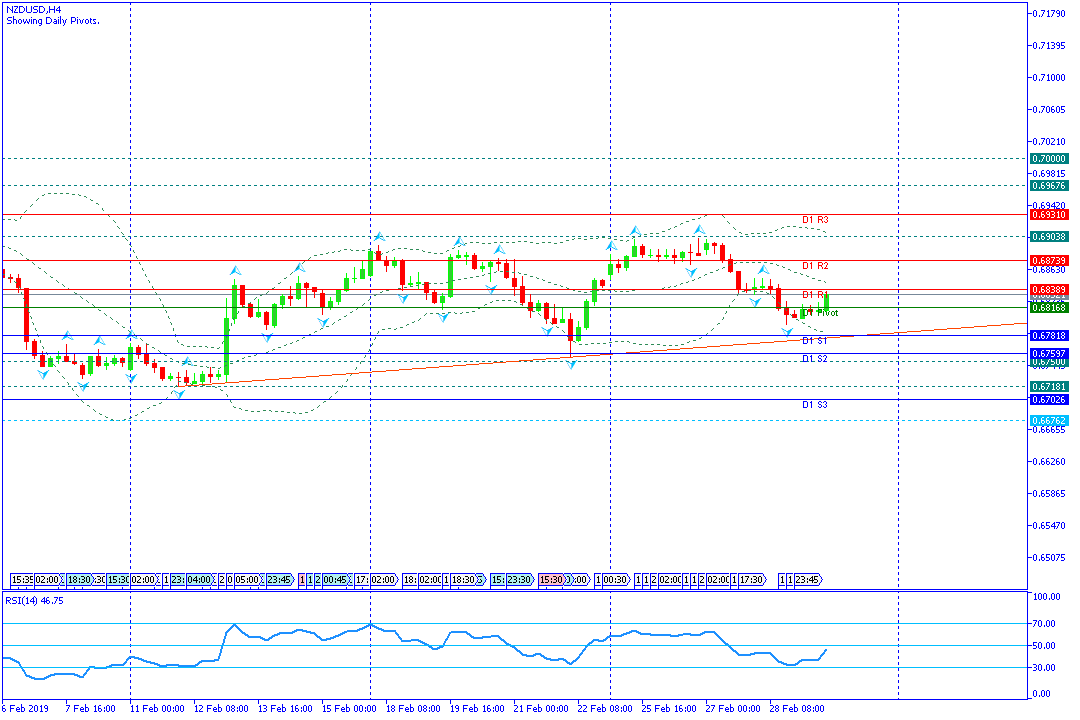This screenshot has width=1080, height=720.
Task: Click the pink 15:30 news event marker
Action: [550, 579]
